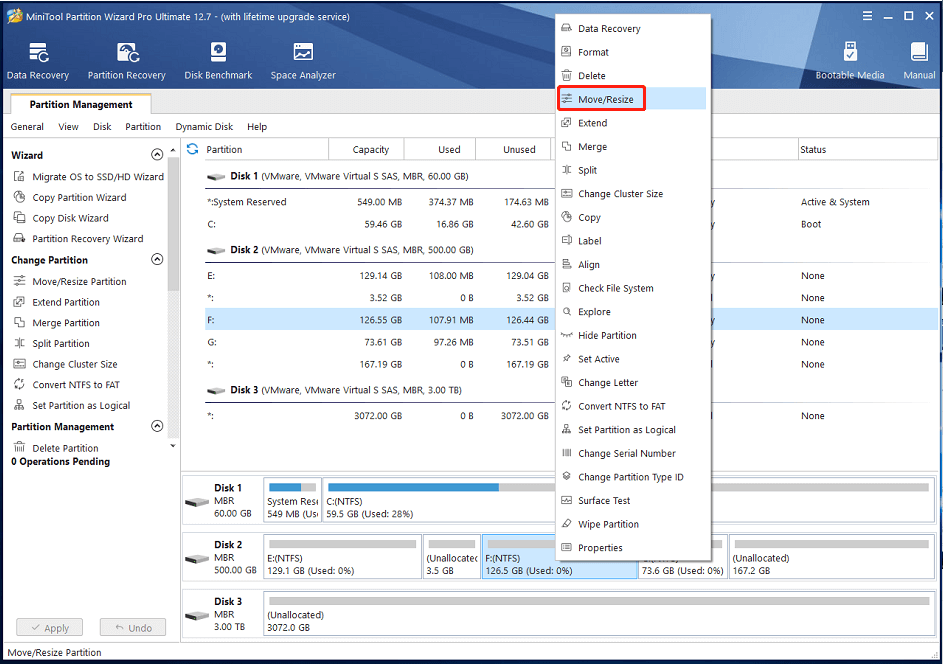
Task: Choose Check File System from context menu
Action: click(x=632, y=288)
